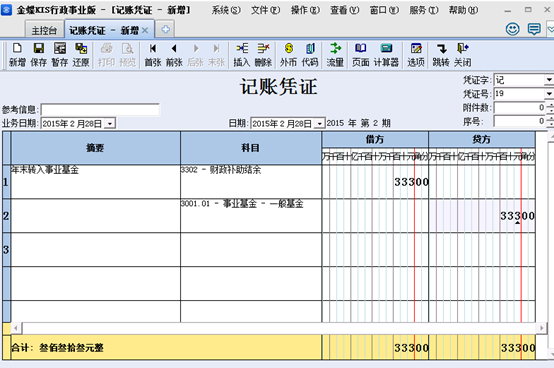554x368 pixels.
Task: Open the 业务日期 date picker dropdown
Action: coord(110,124)
